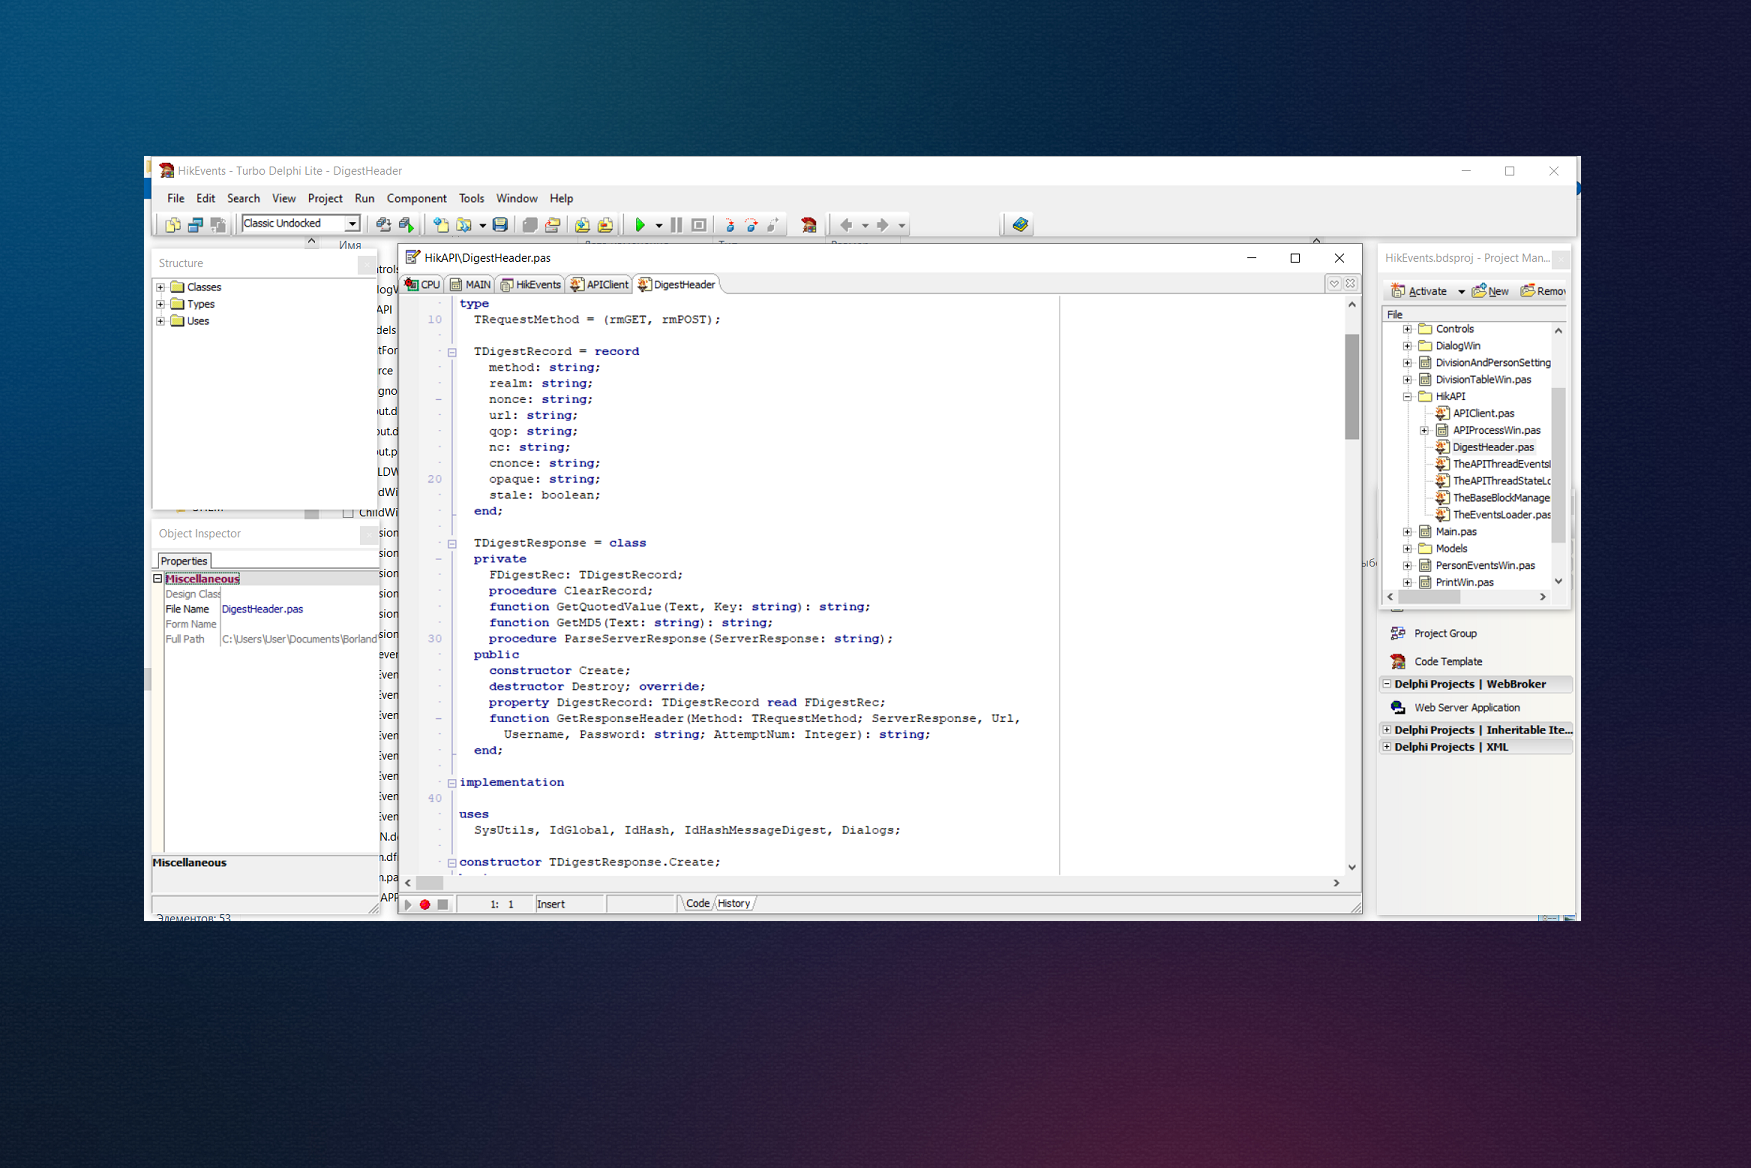Open the File menu
This screenshot has width=1751, height=1168.
tap(176, 198)
